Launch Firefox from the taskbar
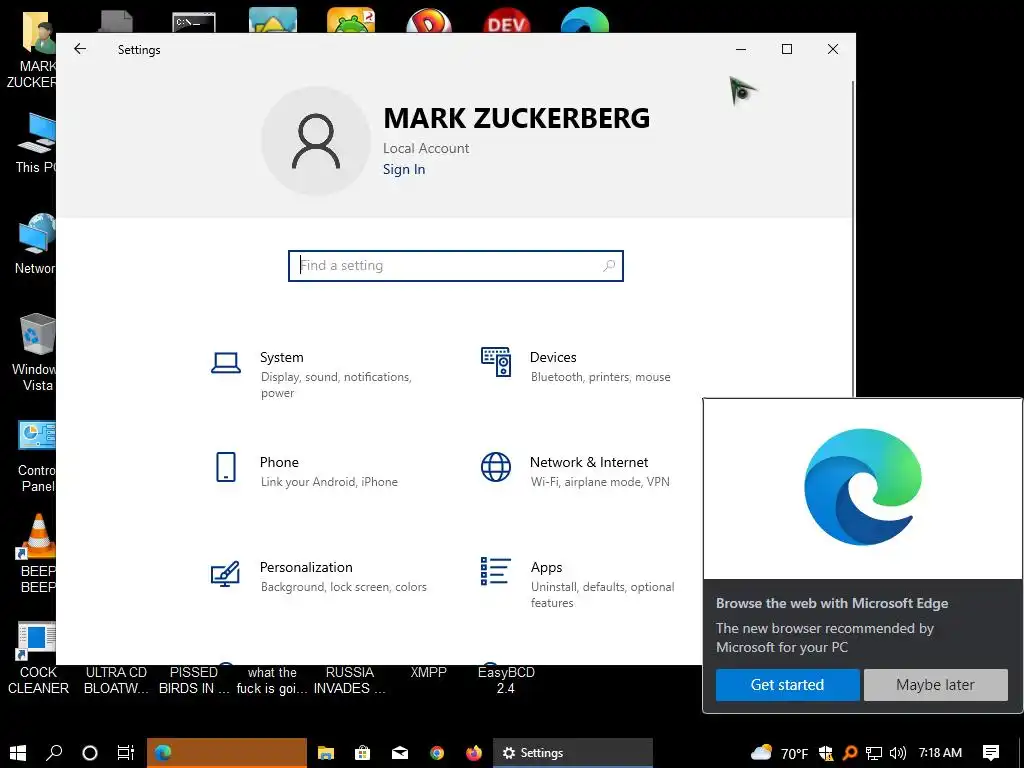 (x=474, y=753)
